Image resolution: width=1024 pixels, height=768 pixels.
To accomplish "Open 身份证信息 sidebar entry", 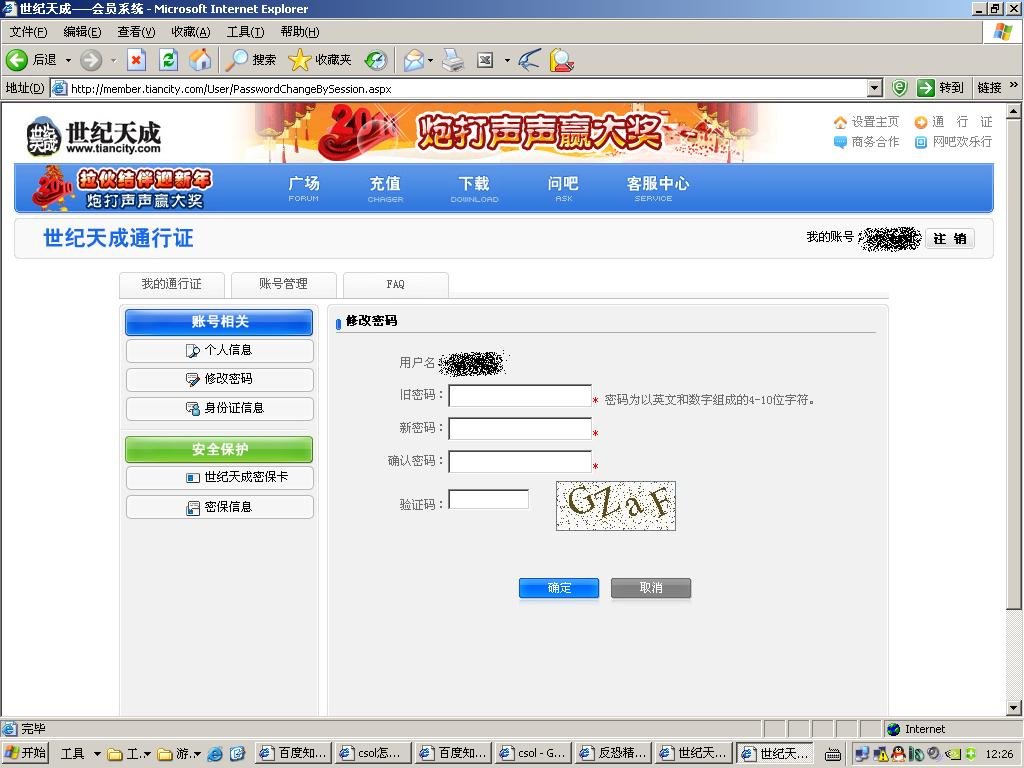I will (219, 409).
